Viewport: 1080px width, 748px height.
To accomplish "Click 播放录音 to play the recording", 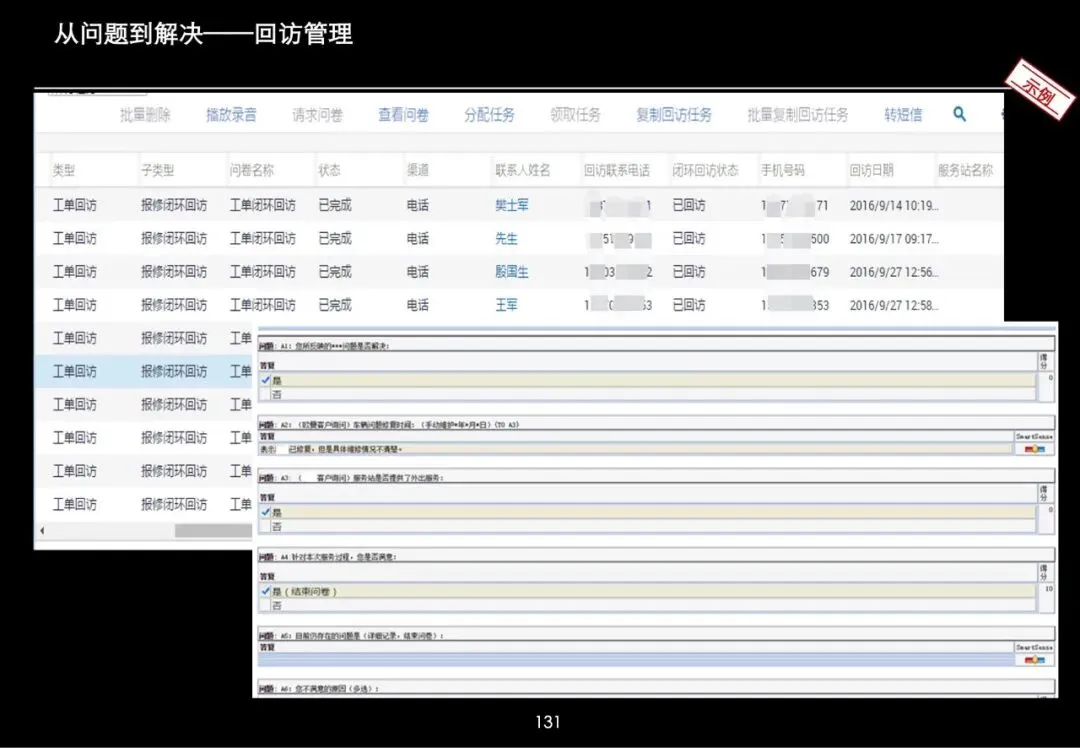I will coord(231,115).
